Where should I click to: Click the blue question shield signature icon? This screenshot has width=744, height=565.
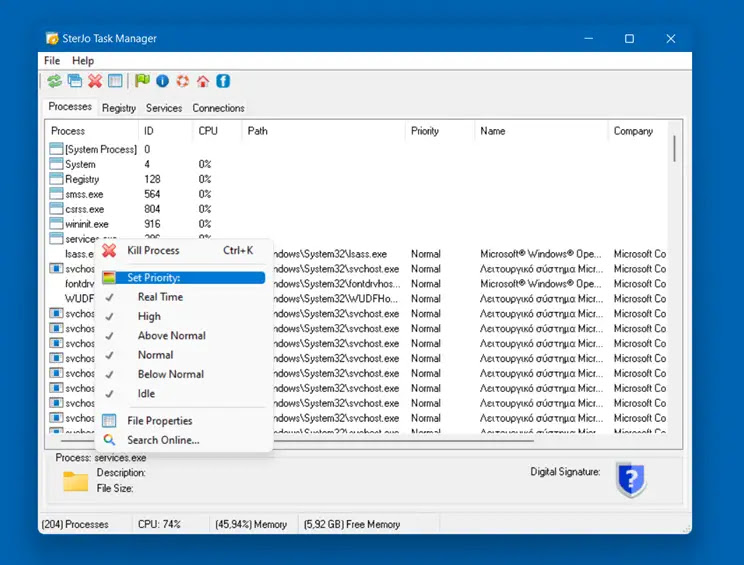click(x=631, y=480)
